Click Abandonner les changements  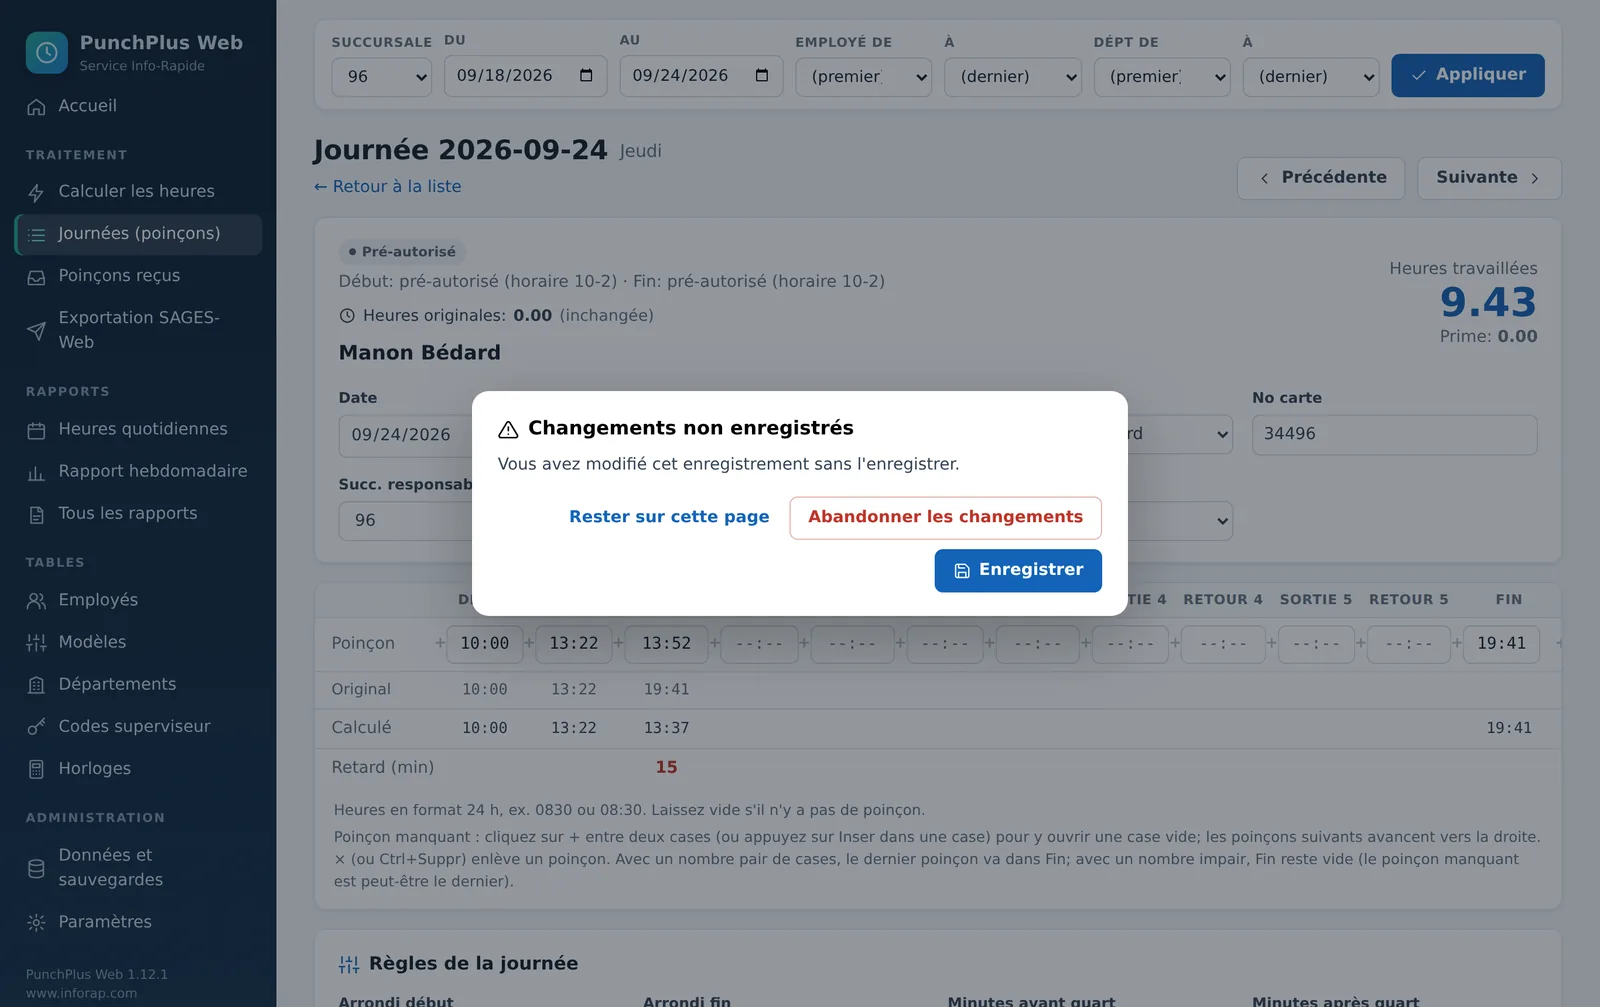click(x=945, y=518)
